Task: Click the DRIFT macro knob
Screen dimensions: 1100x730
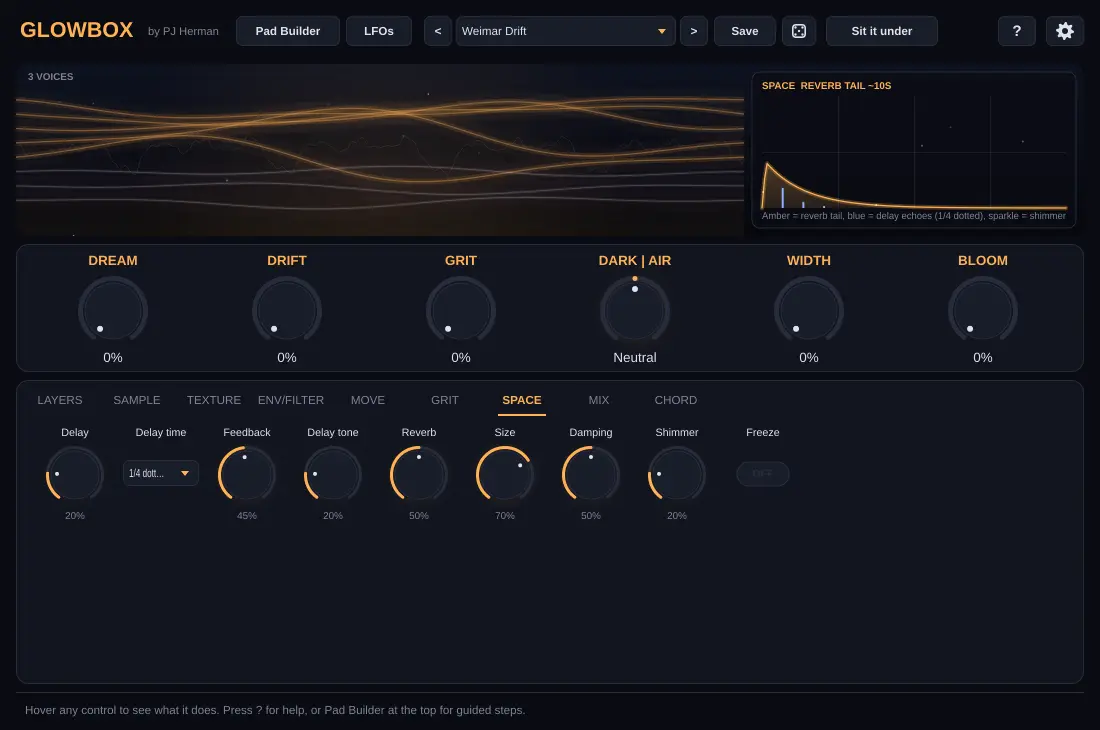Action: click(x=287, y=311)
